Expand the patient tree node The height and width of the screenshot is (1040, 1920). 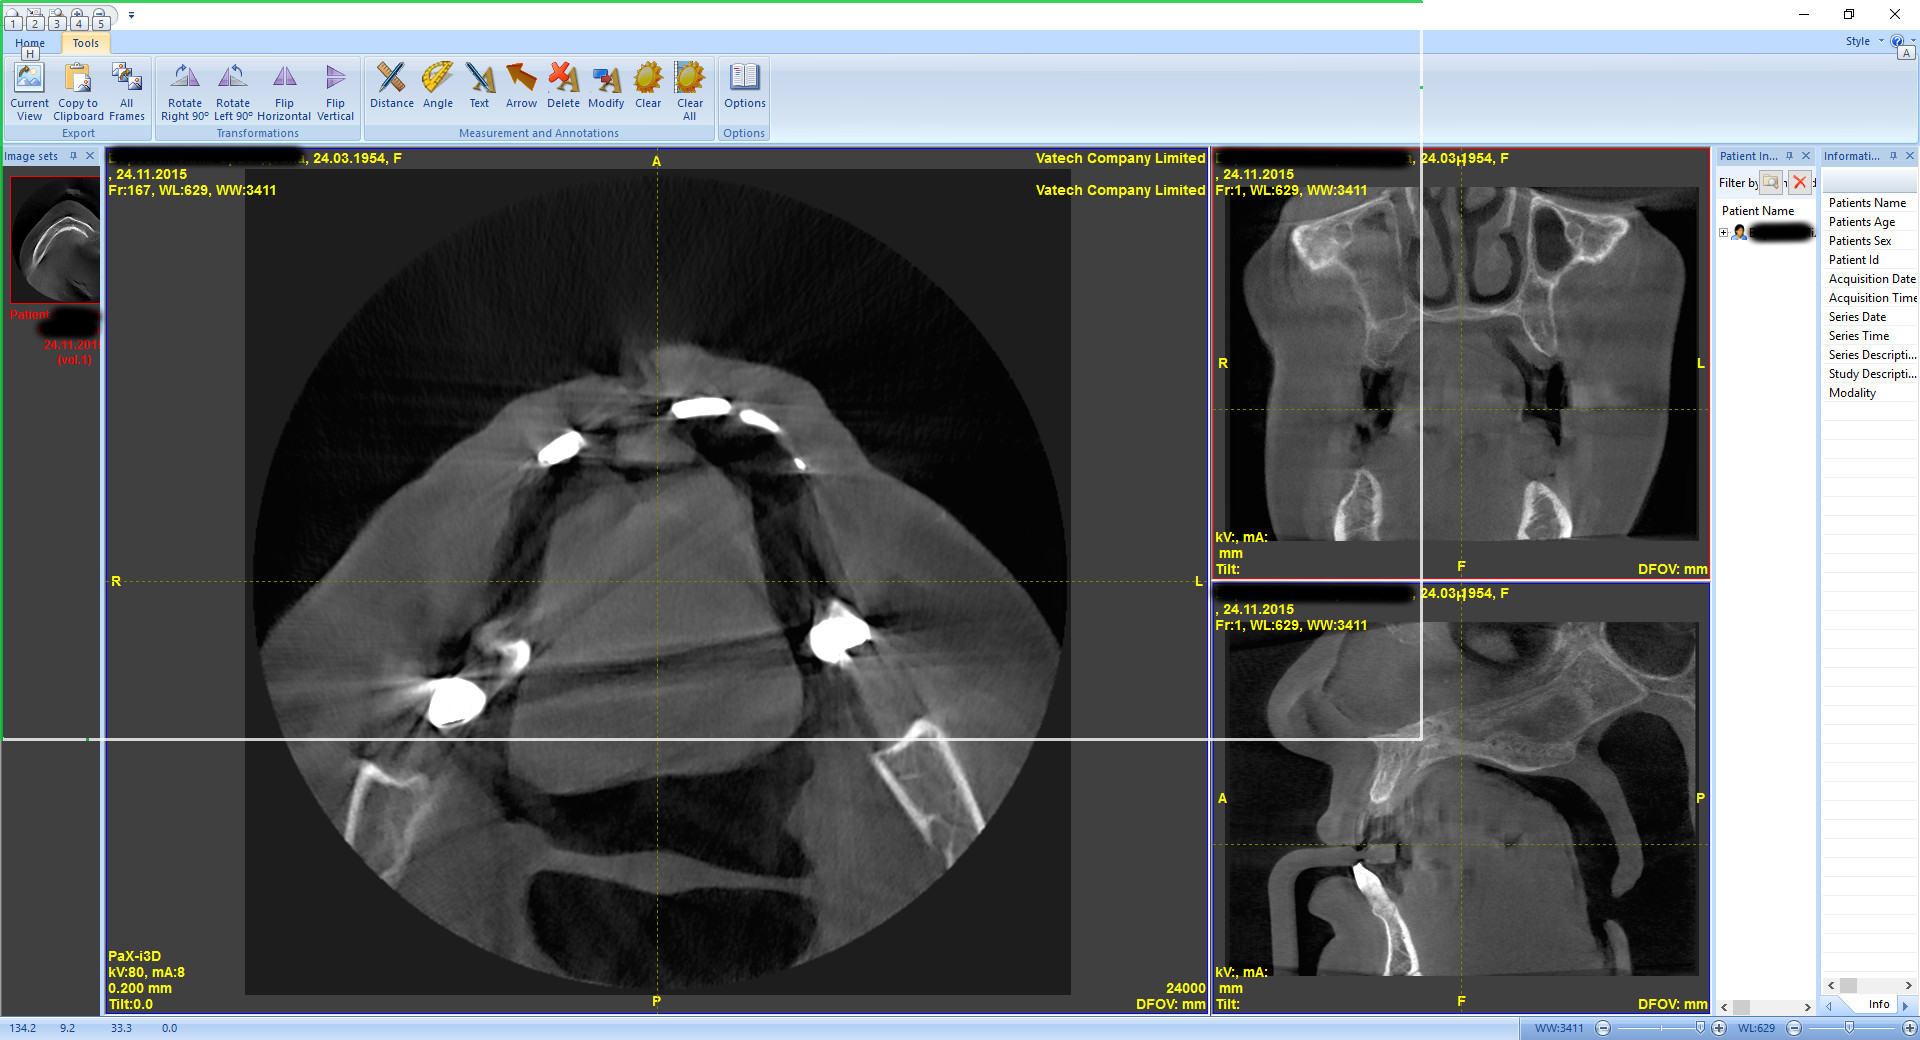(x=1724, y=233)
